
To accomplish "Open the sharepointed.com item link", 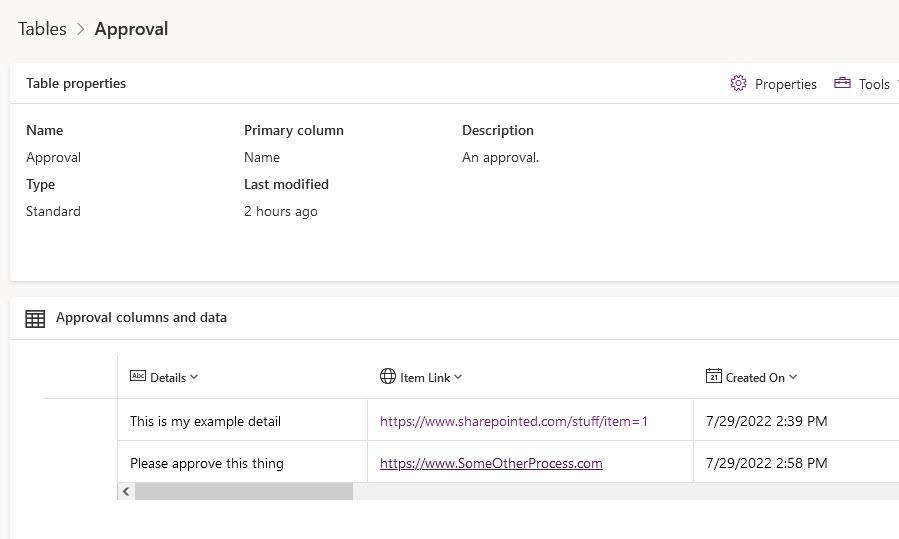I will (514, 421).
